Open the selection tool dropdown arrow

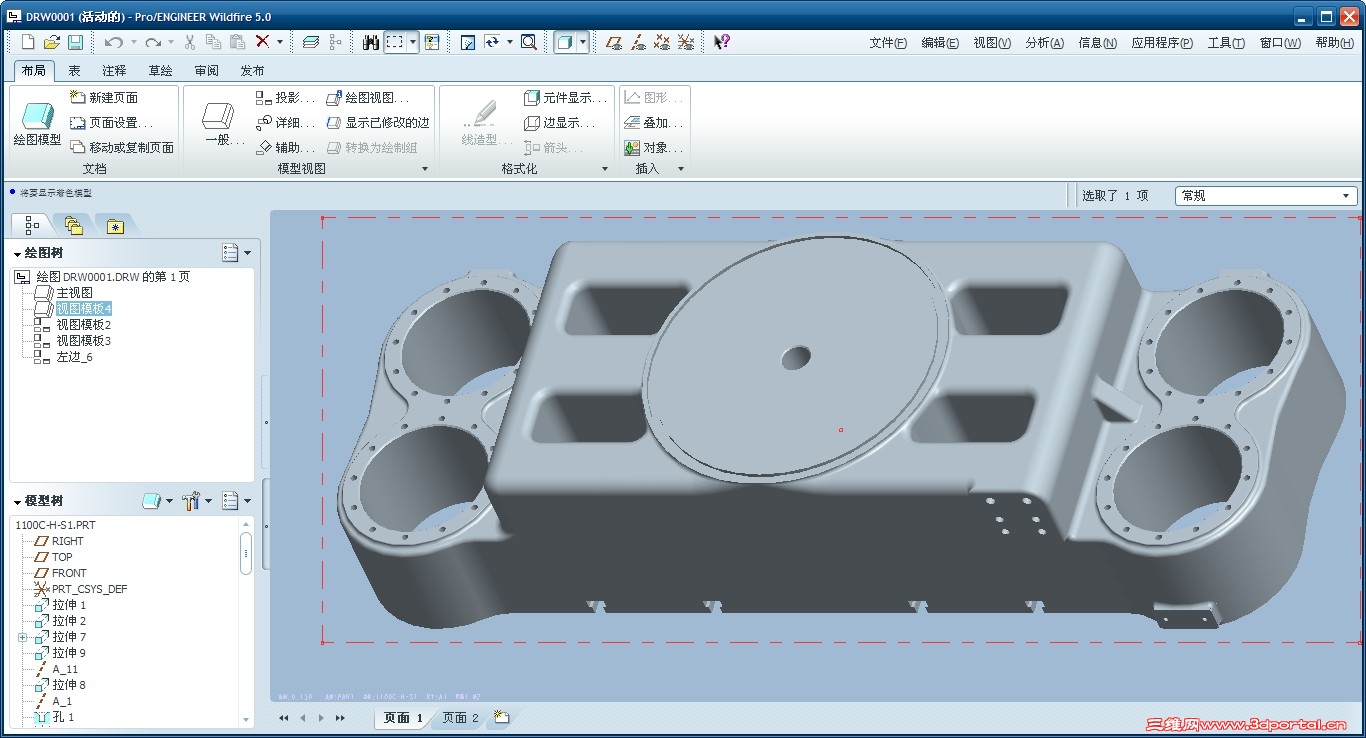[x=413, y=42]
